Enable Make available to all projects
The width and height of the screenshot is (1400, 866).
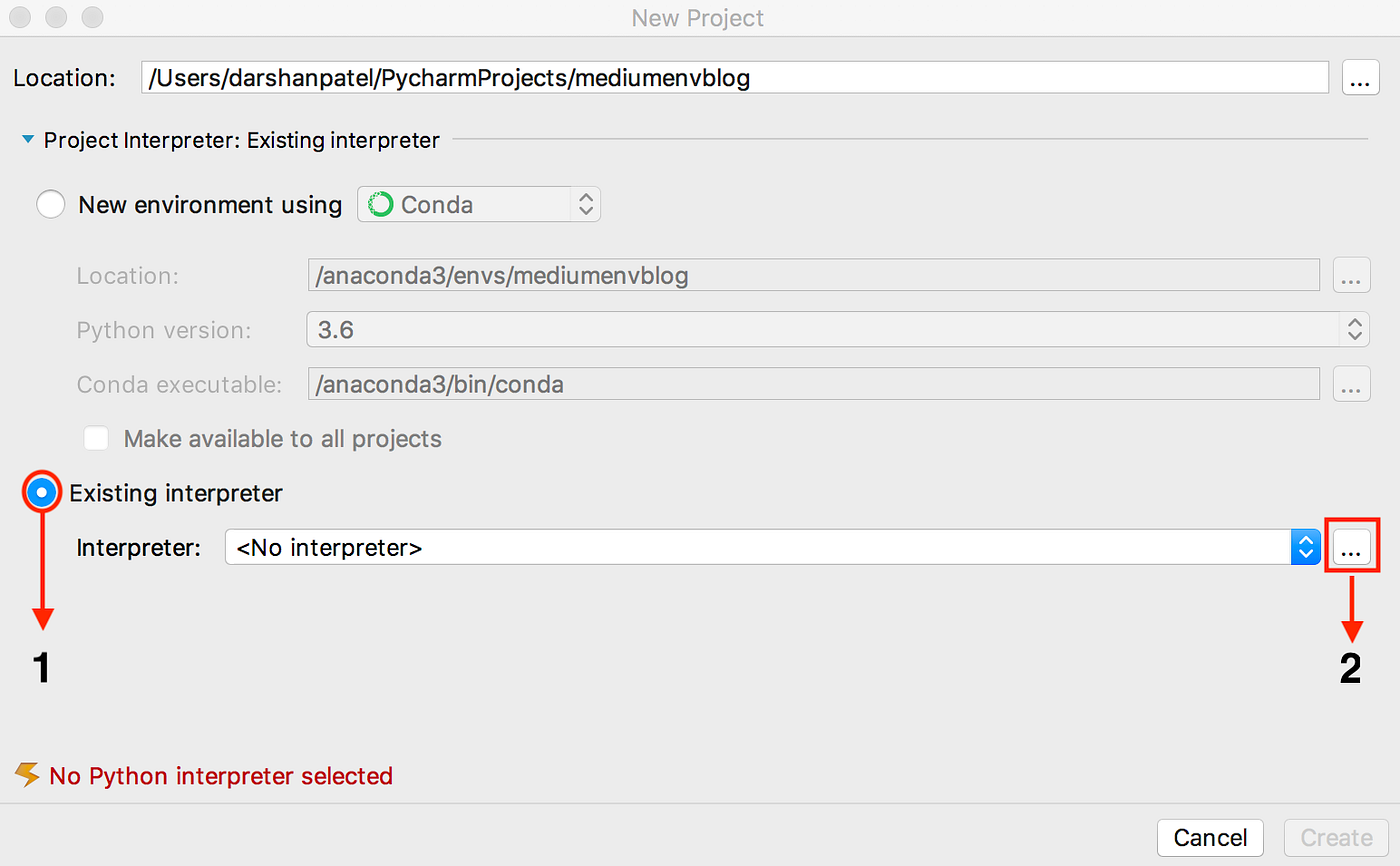(96, 438)
